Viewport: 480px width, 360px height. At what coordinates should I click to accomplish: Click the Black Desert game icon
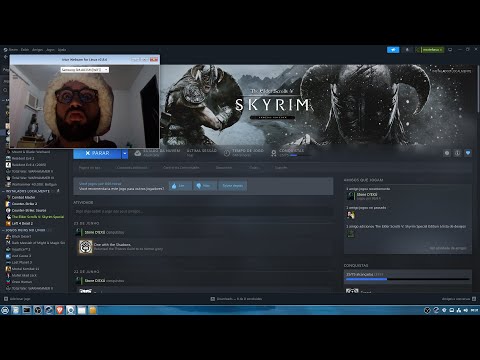click(8, 237)
